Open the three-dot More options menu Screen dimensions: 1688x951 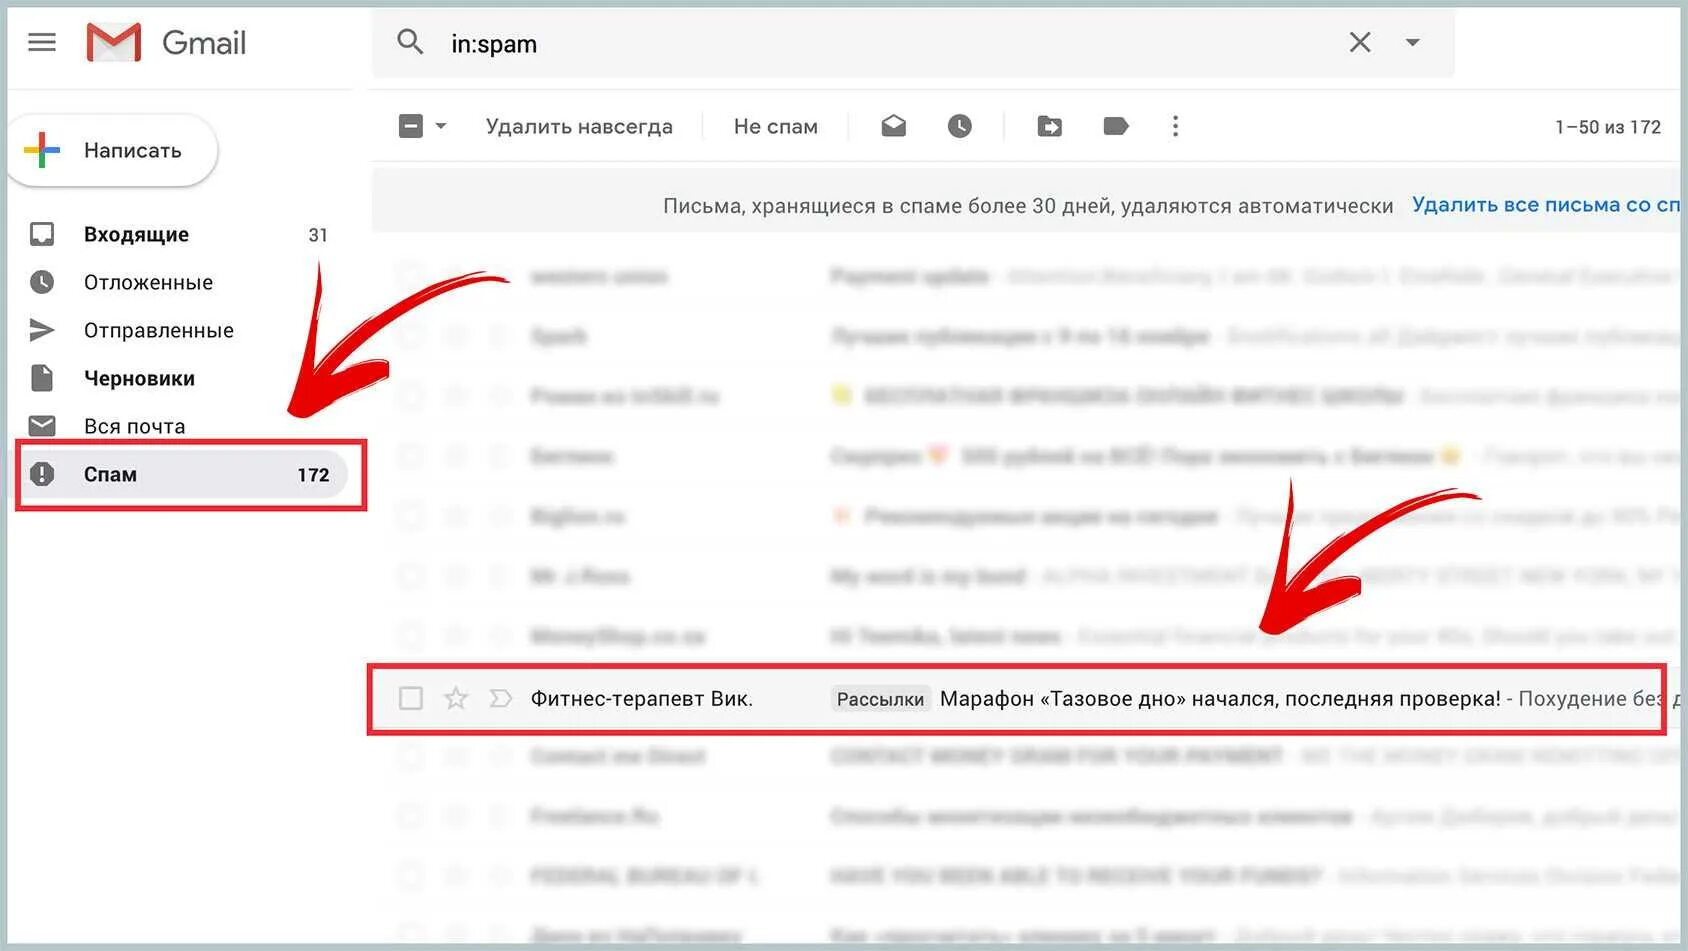(x=1175, y=126)
